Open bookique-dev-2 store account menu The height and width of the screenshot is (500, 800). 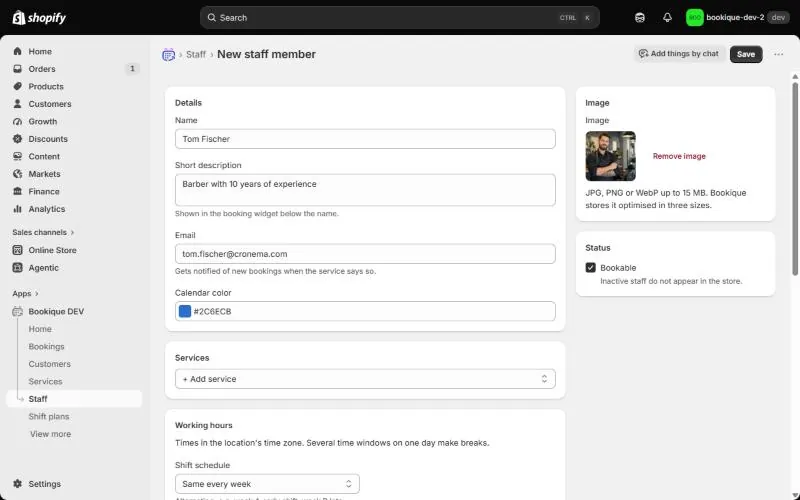pos(737,18)
